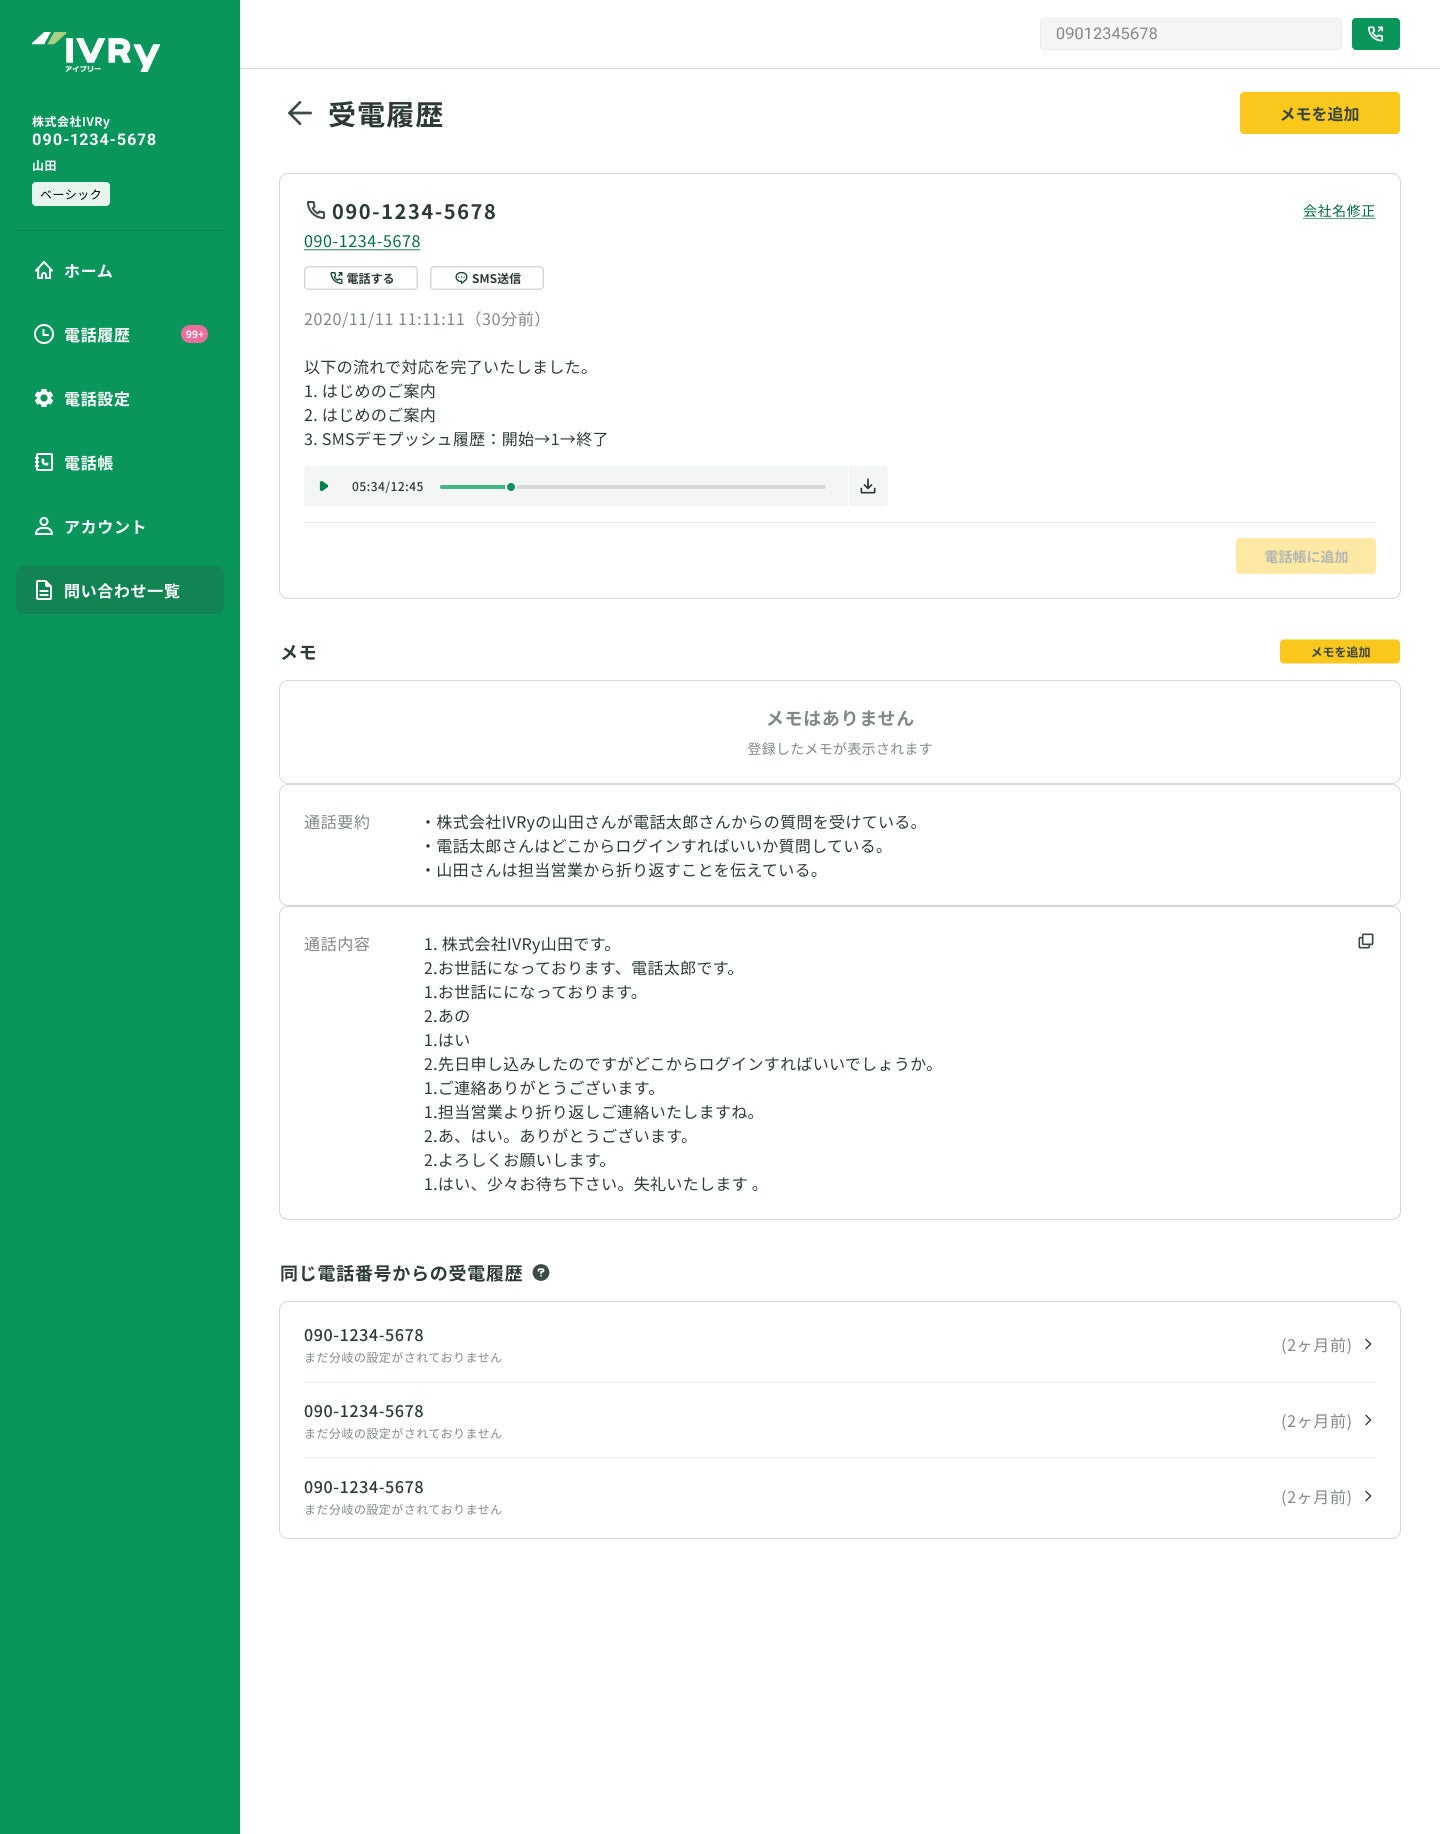Click the 99+ notification badge
Screen dimensions: 1440x1834
pyautogui.click(x=194, y=334)
